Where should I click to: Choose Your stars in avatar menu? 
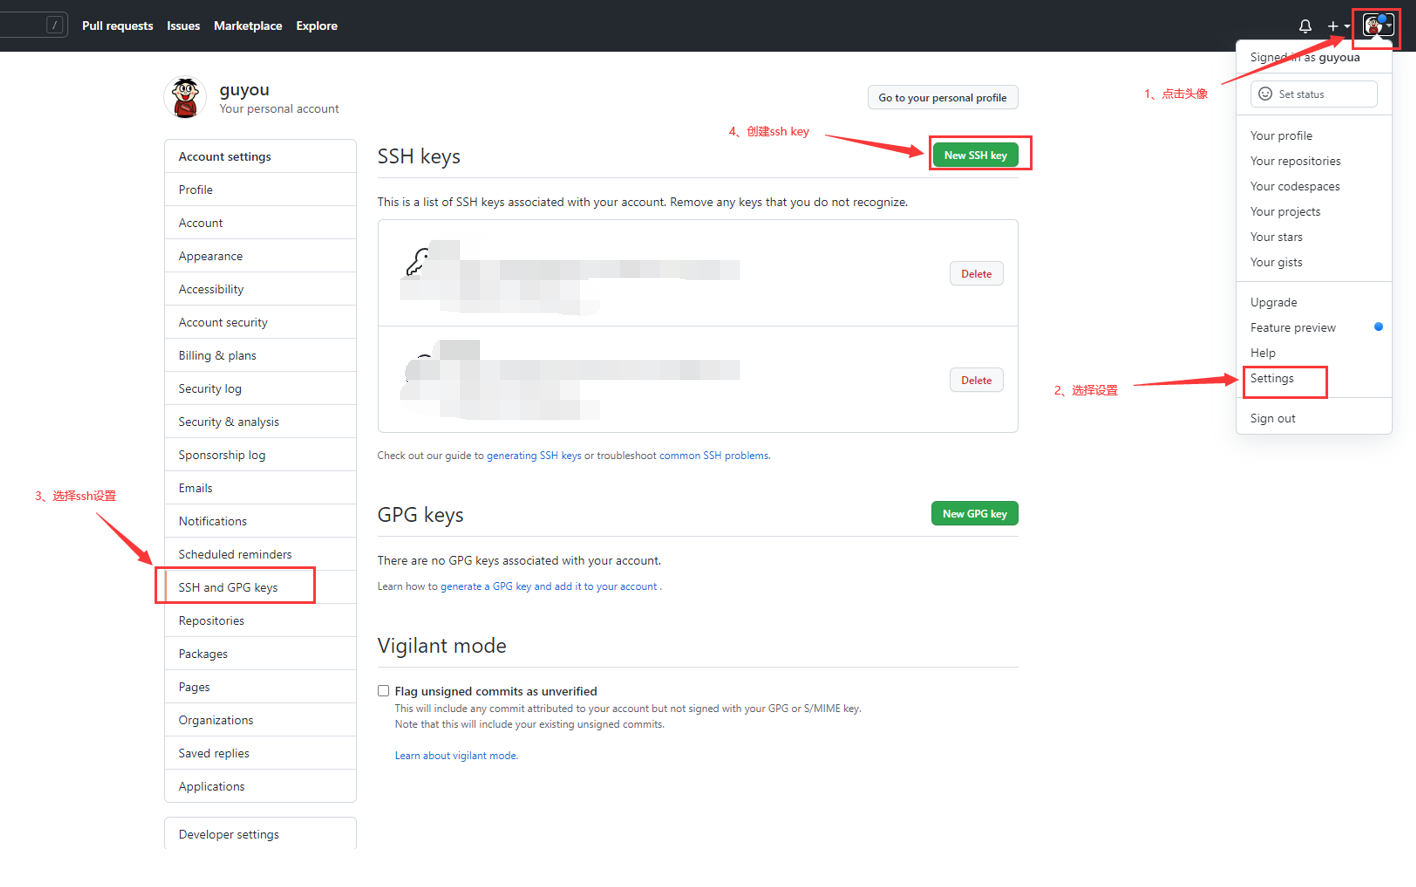pyautogui.click(x=1314, y=236)
